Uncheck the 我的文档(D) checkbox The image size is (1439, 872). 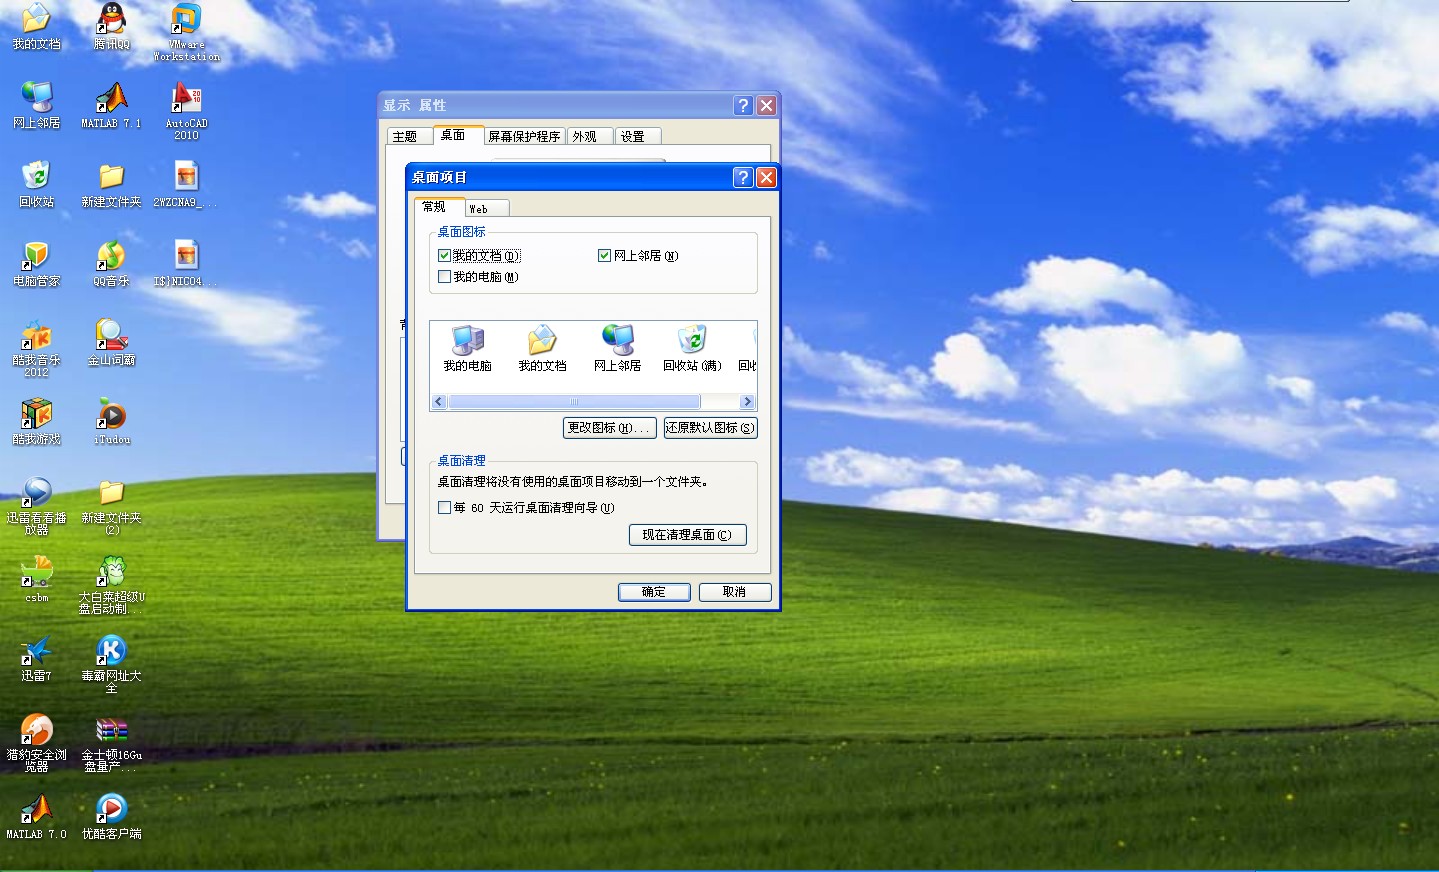(x=444, y=256)
